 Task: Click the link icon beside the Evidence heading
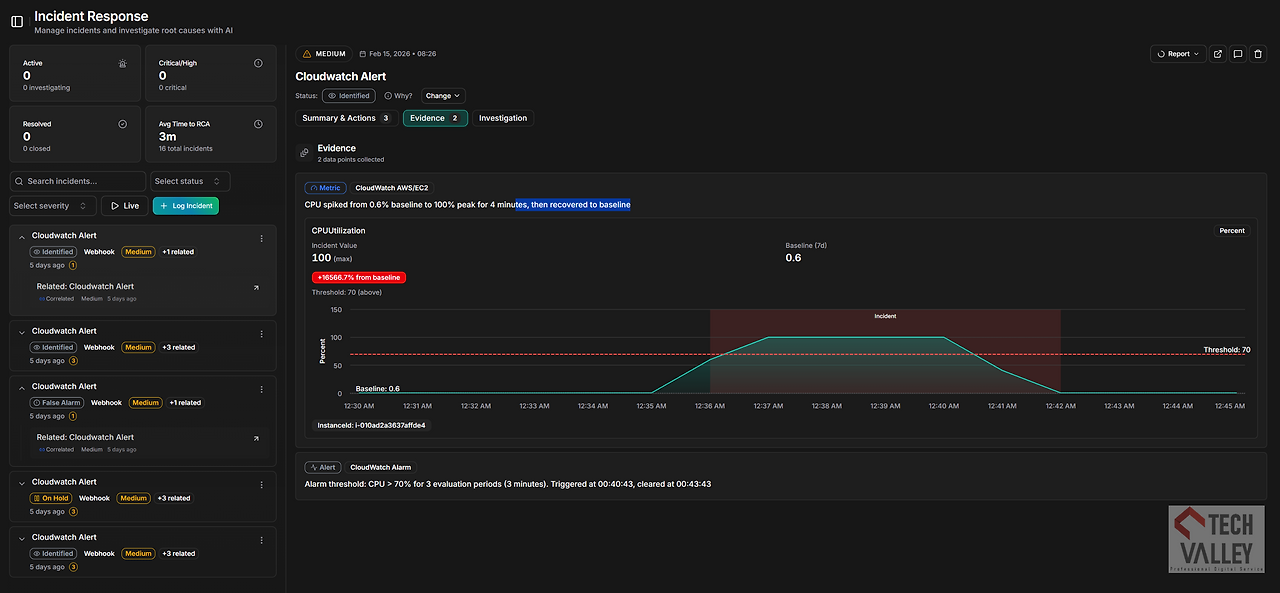[x=305, y=153]
